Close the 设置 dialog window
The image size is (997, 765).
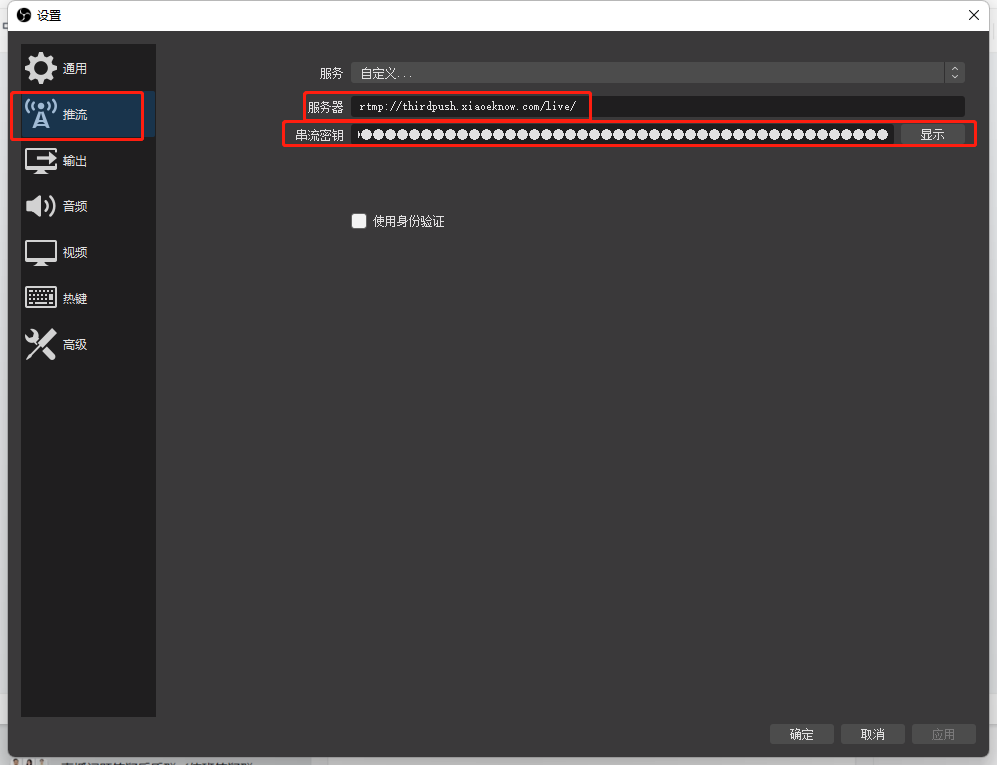coord(974,14)
